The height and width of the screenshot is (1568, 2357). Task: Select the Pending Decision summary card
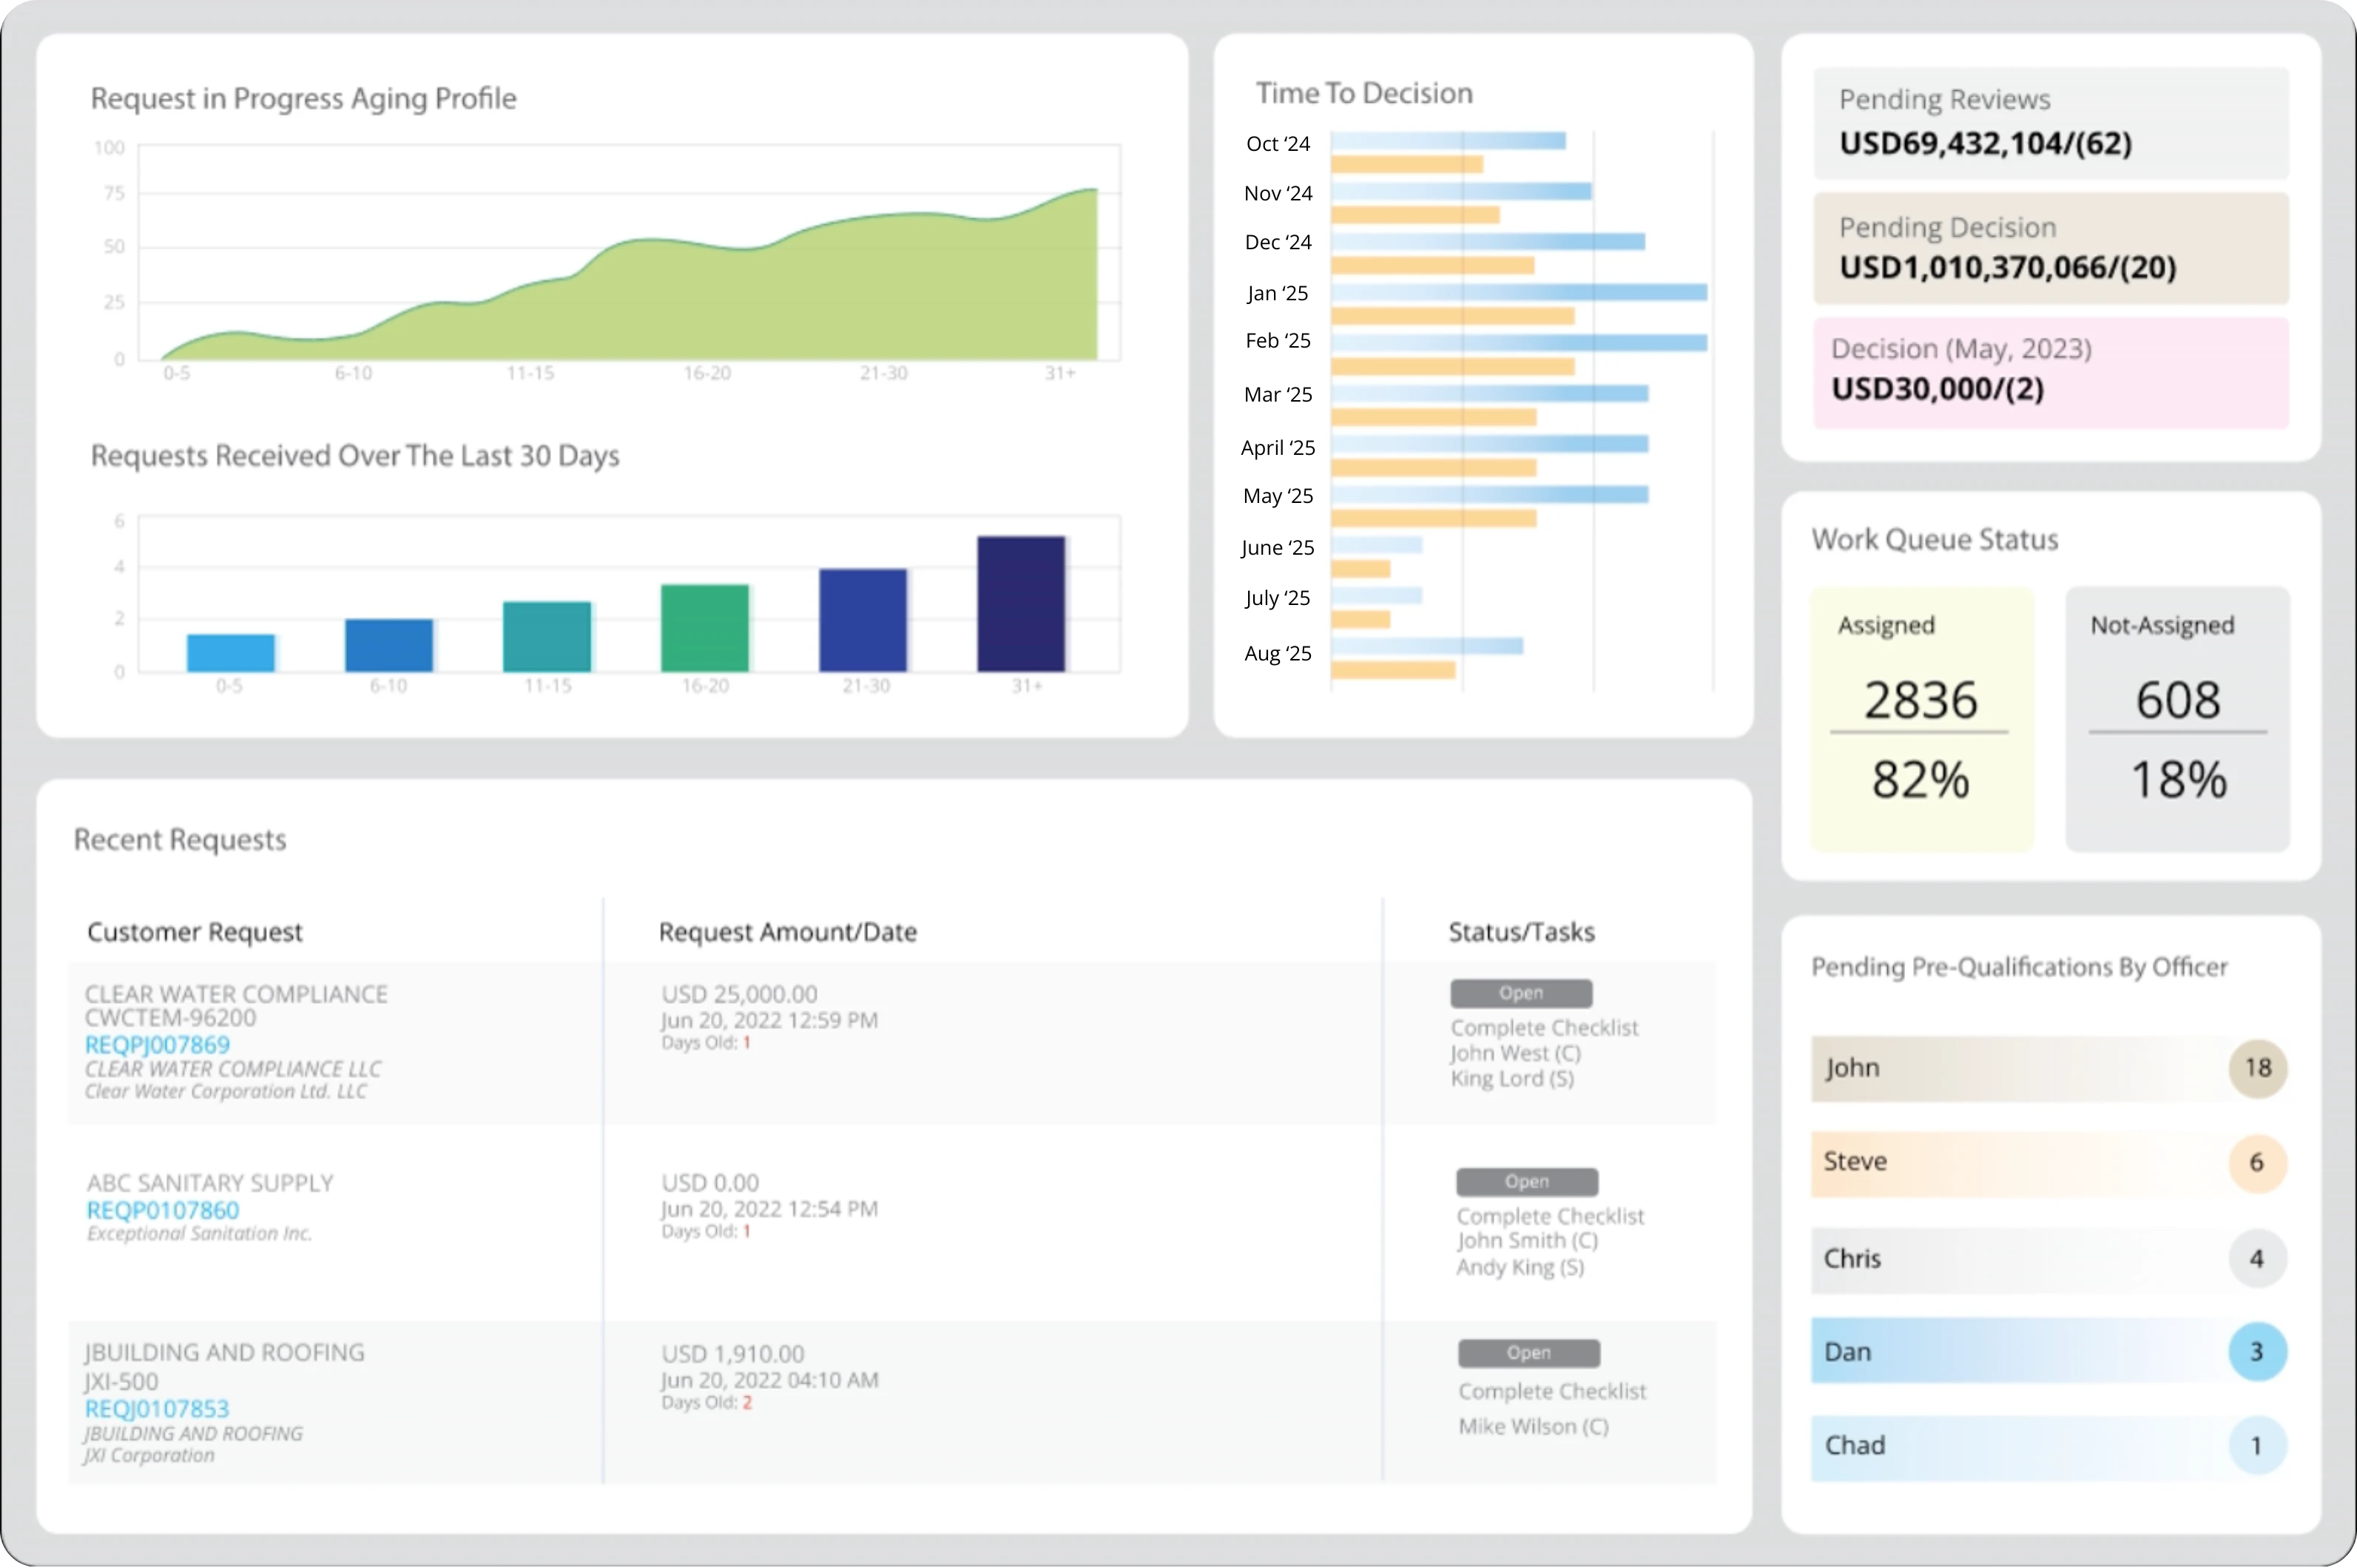tap(2050, 248)
